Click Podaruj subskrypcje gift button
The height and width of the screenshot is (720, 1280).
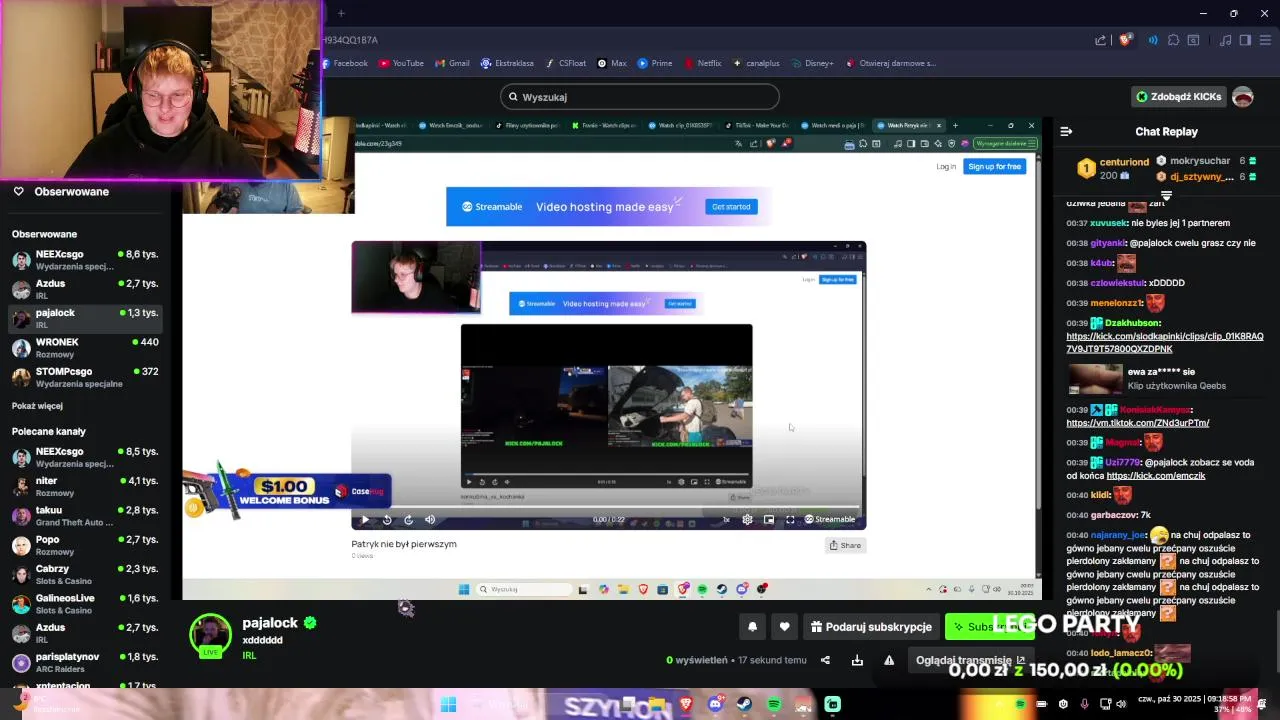point(871,627)
